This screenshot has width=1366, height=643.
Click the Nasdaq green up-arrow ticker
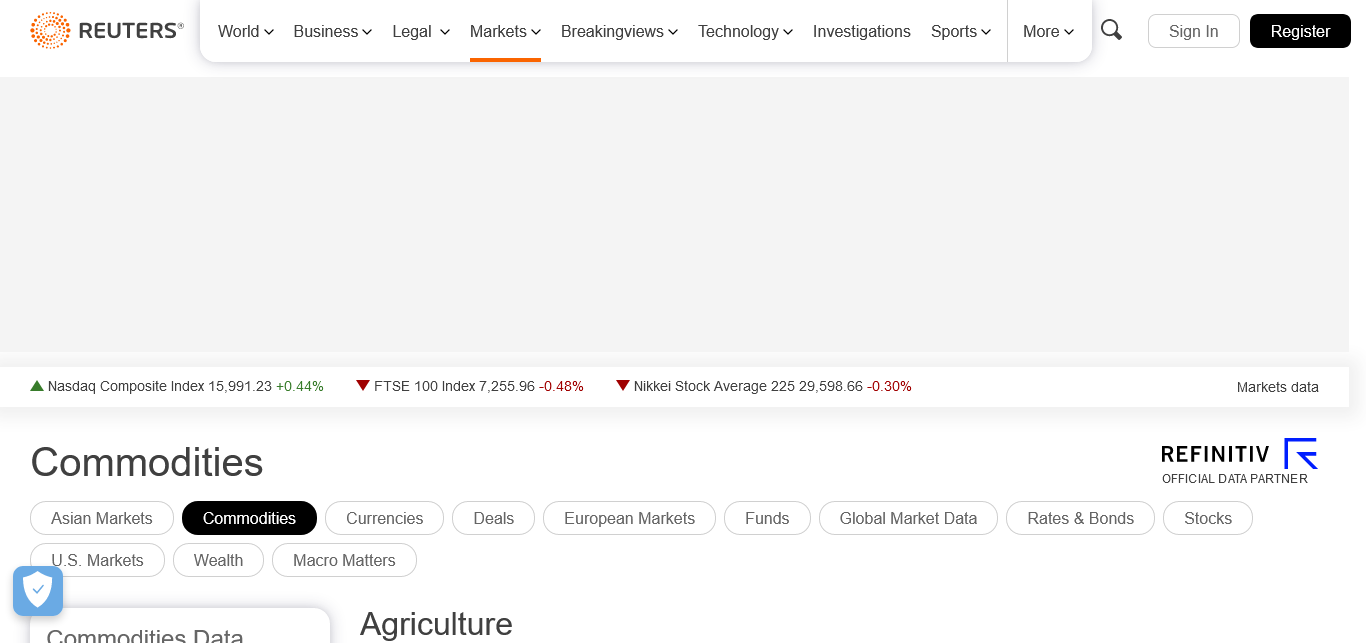(37, 386)
